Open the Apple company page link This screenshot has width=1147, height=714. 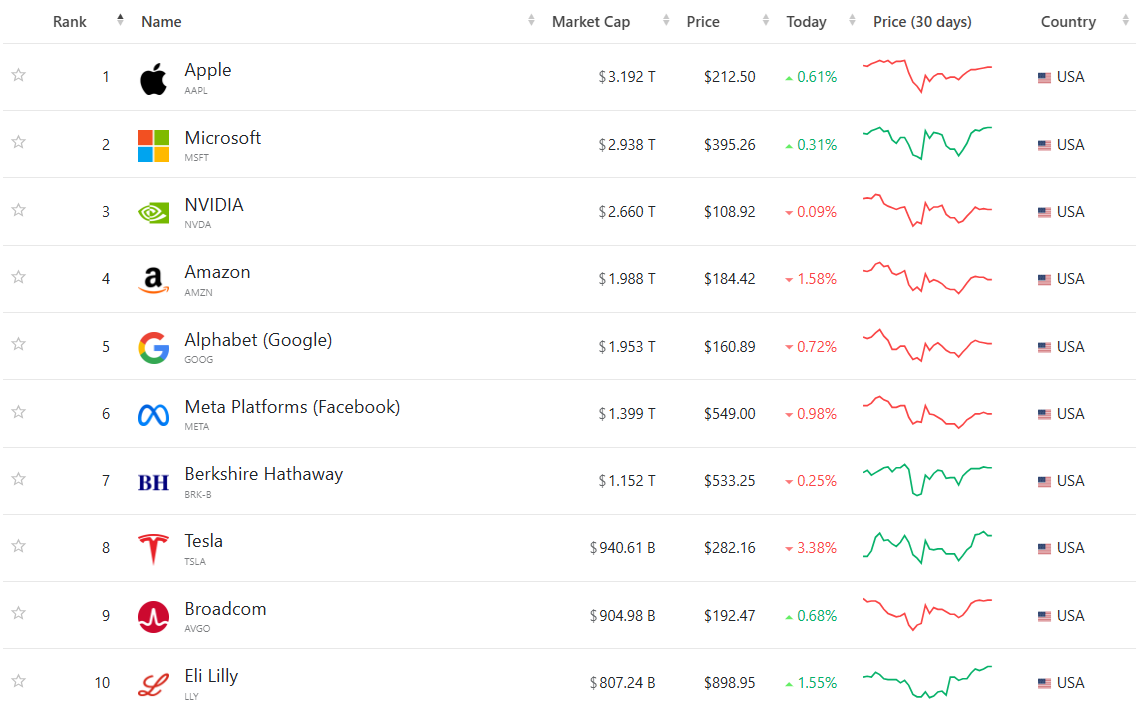tap(208, 70)
